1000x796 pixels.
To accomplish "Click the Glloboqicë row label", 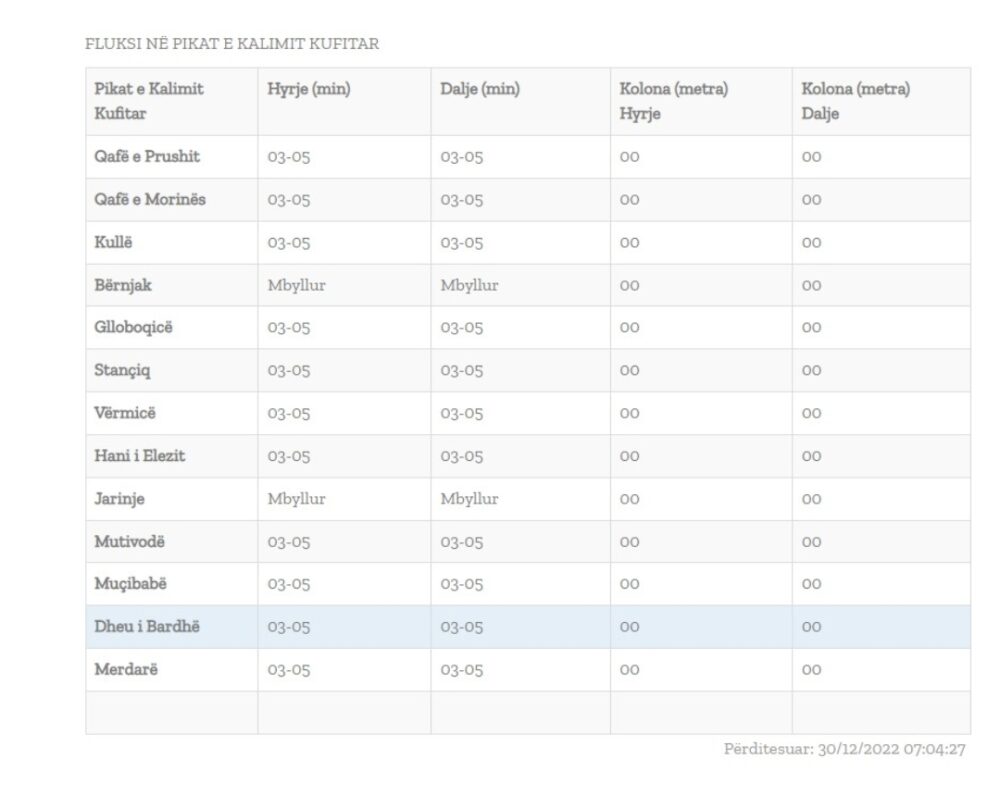I will [x=133, y=328].
